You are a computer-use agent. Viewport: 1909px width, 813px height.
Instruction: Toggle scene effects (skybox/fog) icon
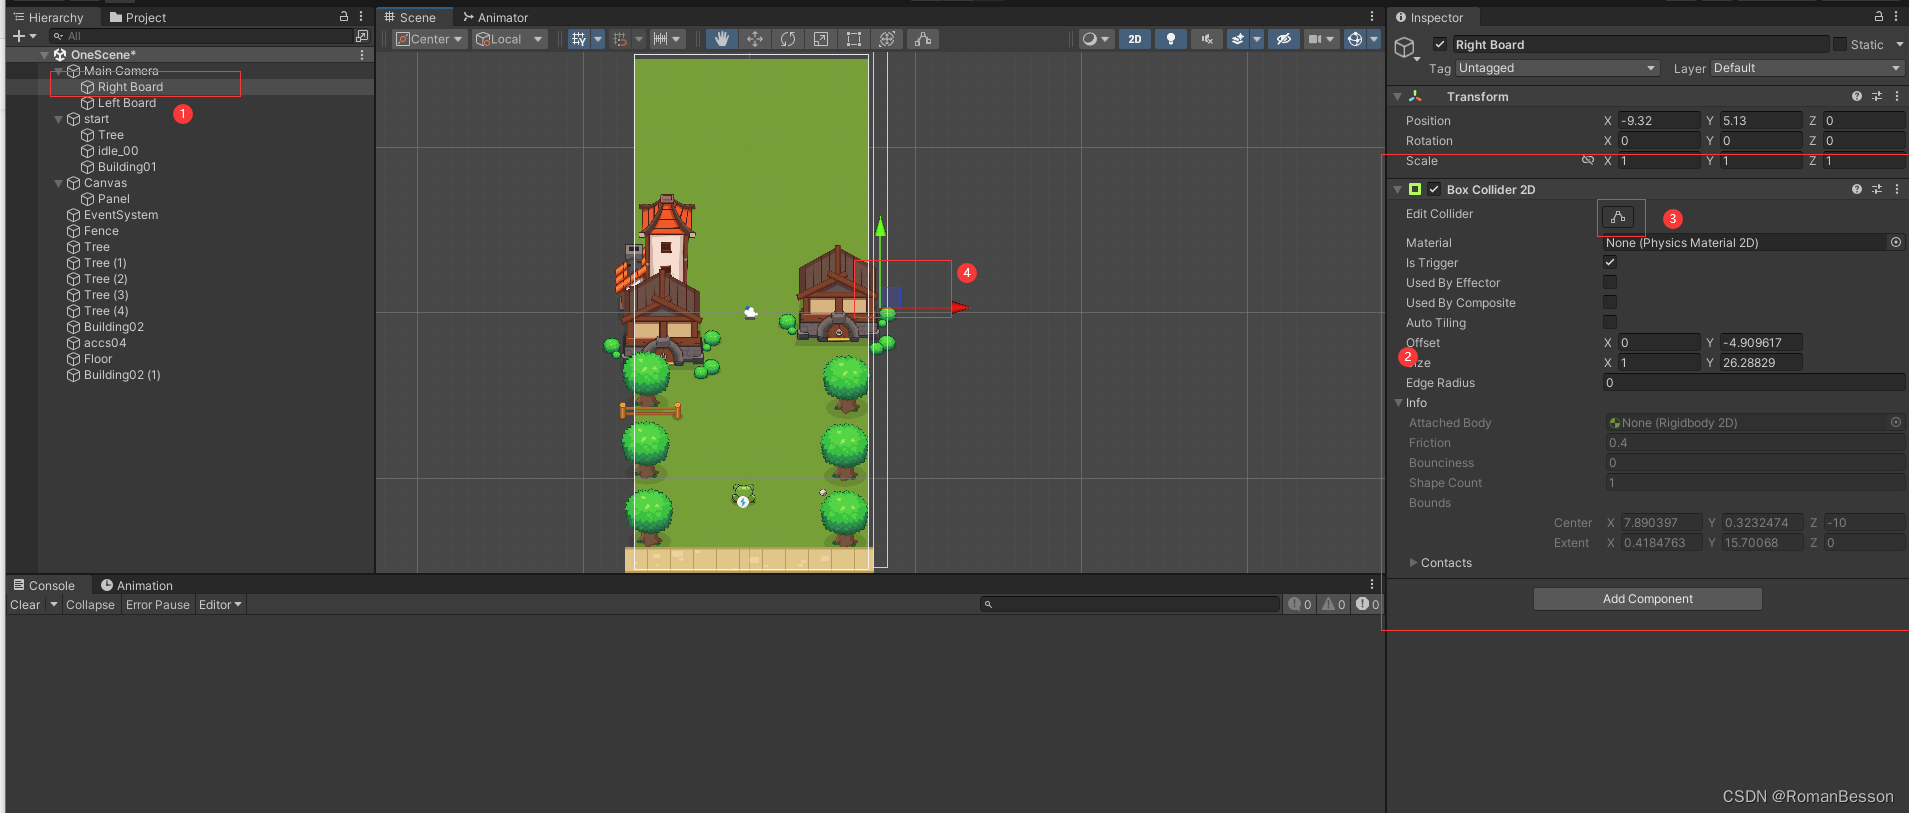(x=1238, y=39)
